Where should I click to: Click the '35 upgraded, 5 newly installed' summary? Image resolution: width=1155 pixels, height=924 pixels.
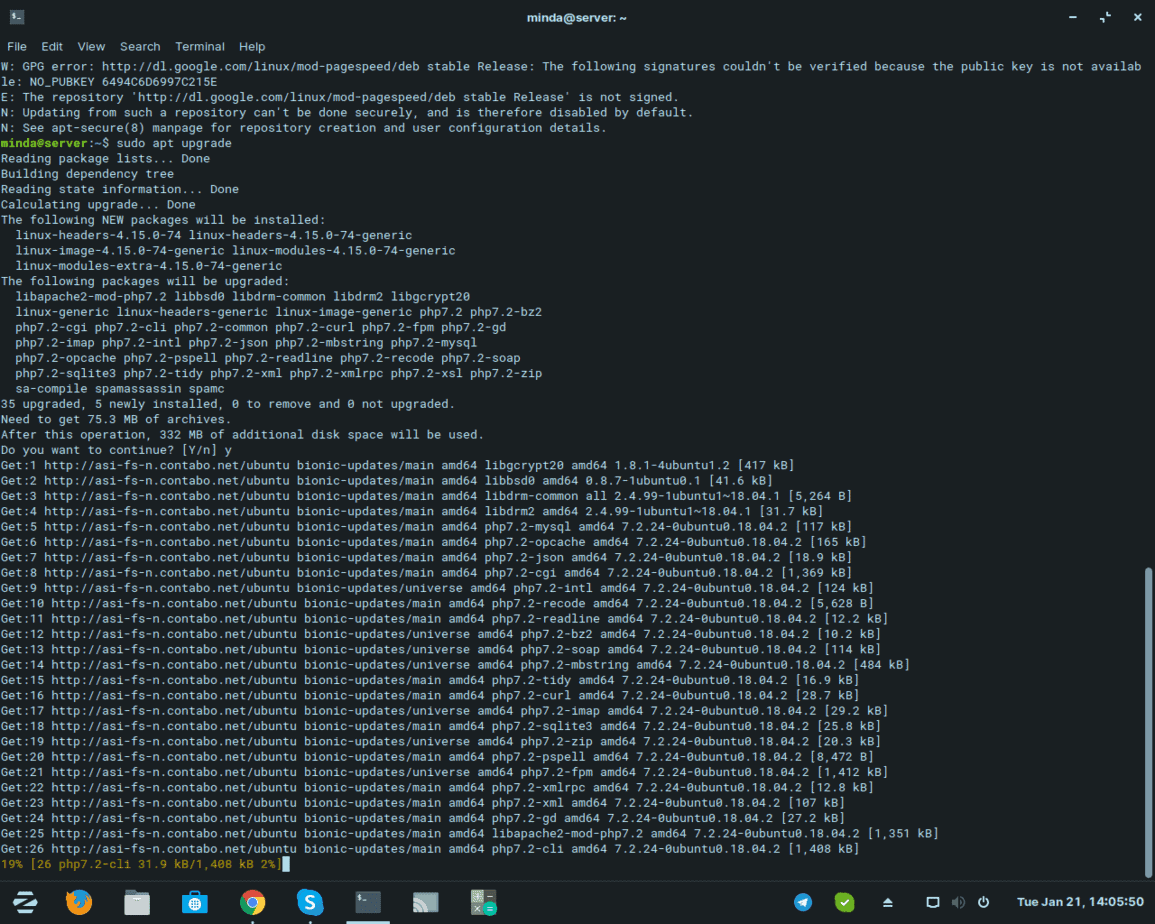(228, 404)
